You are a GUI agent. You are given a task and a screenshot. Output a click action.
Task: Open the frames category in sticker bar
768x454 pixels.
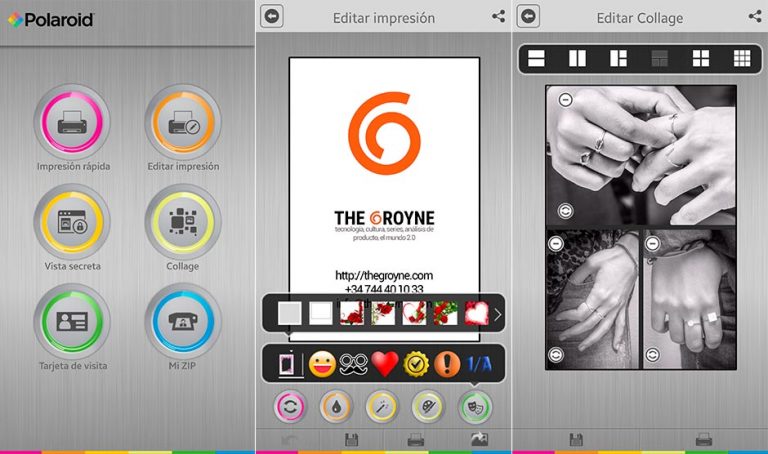coord(288,365)
